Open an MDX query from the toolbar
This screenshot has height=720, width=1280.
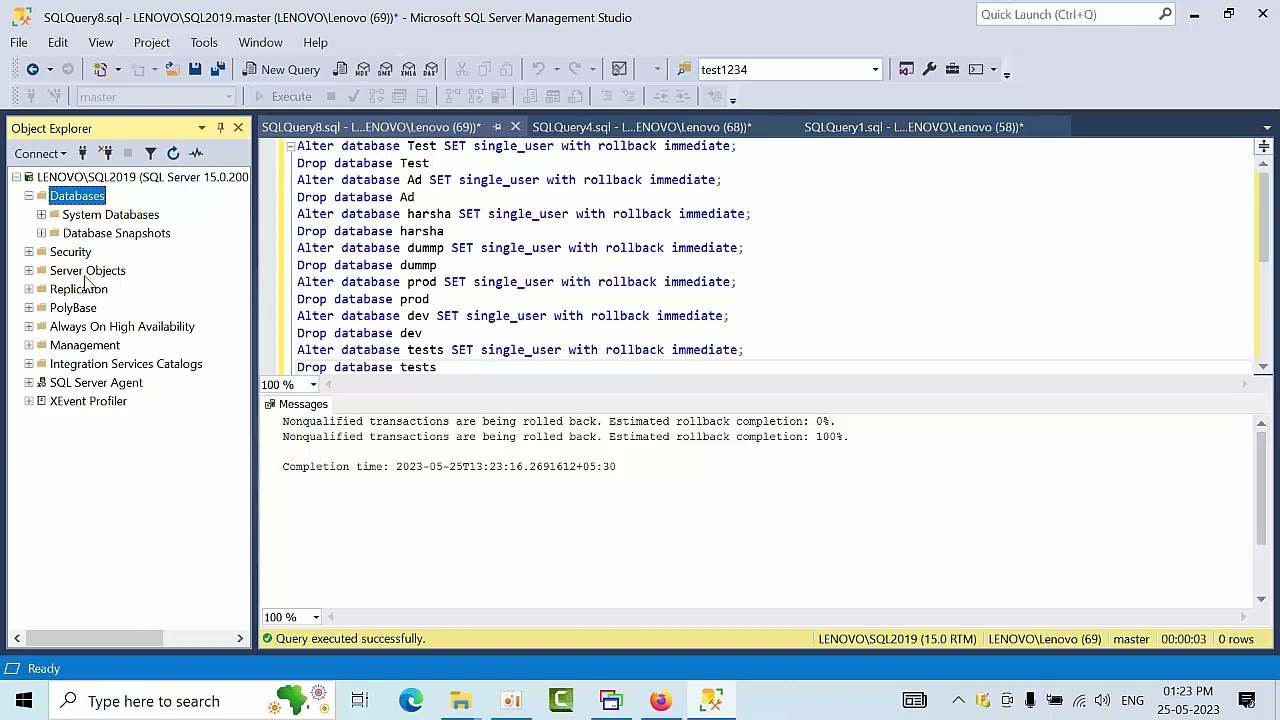(x=363, y=69)
